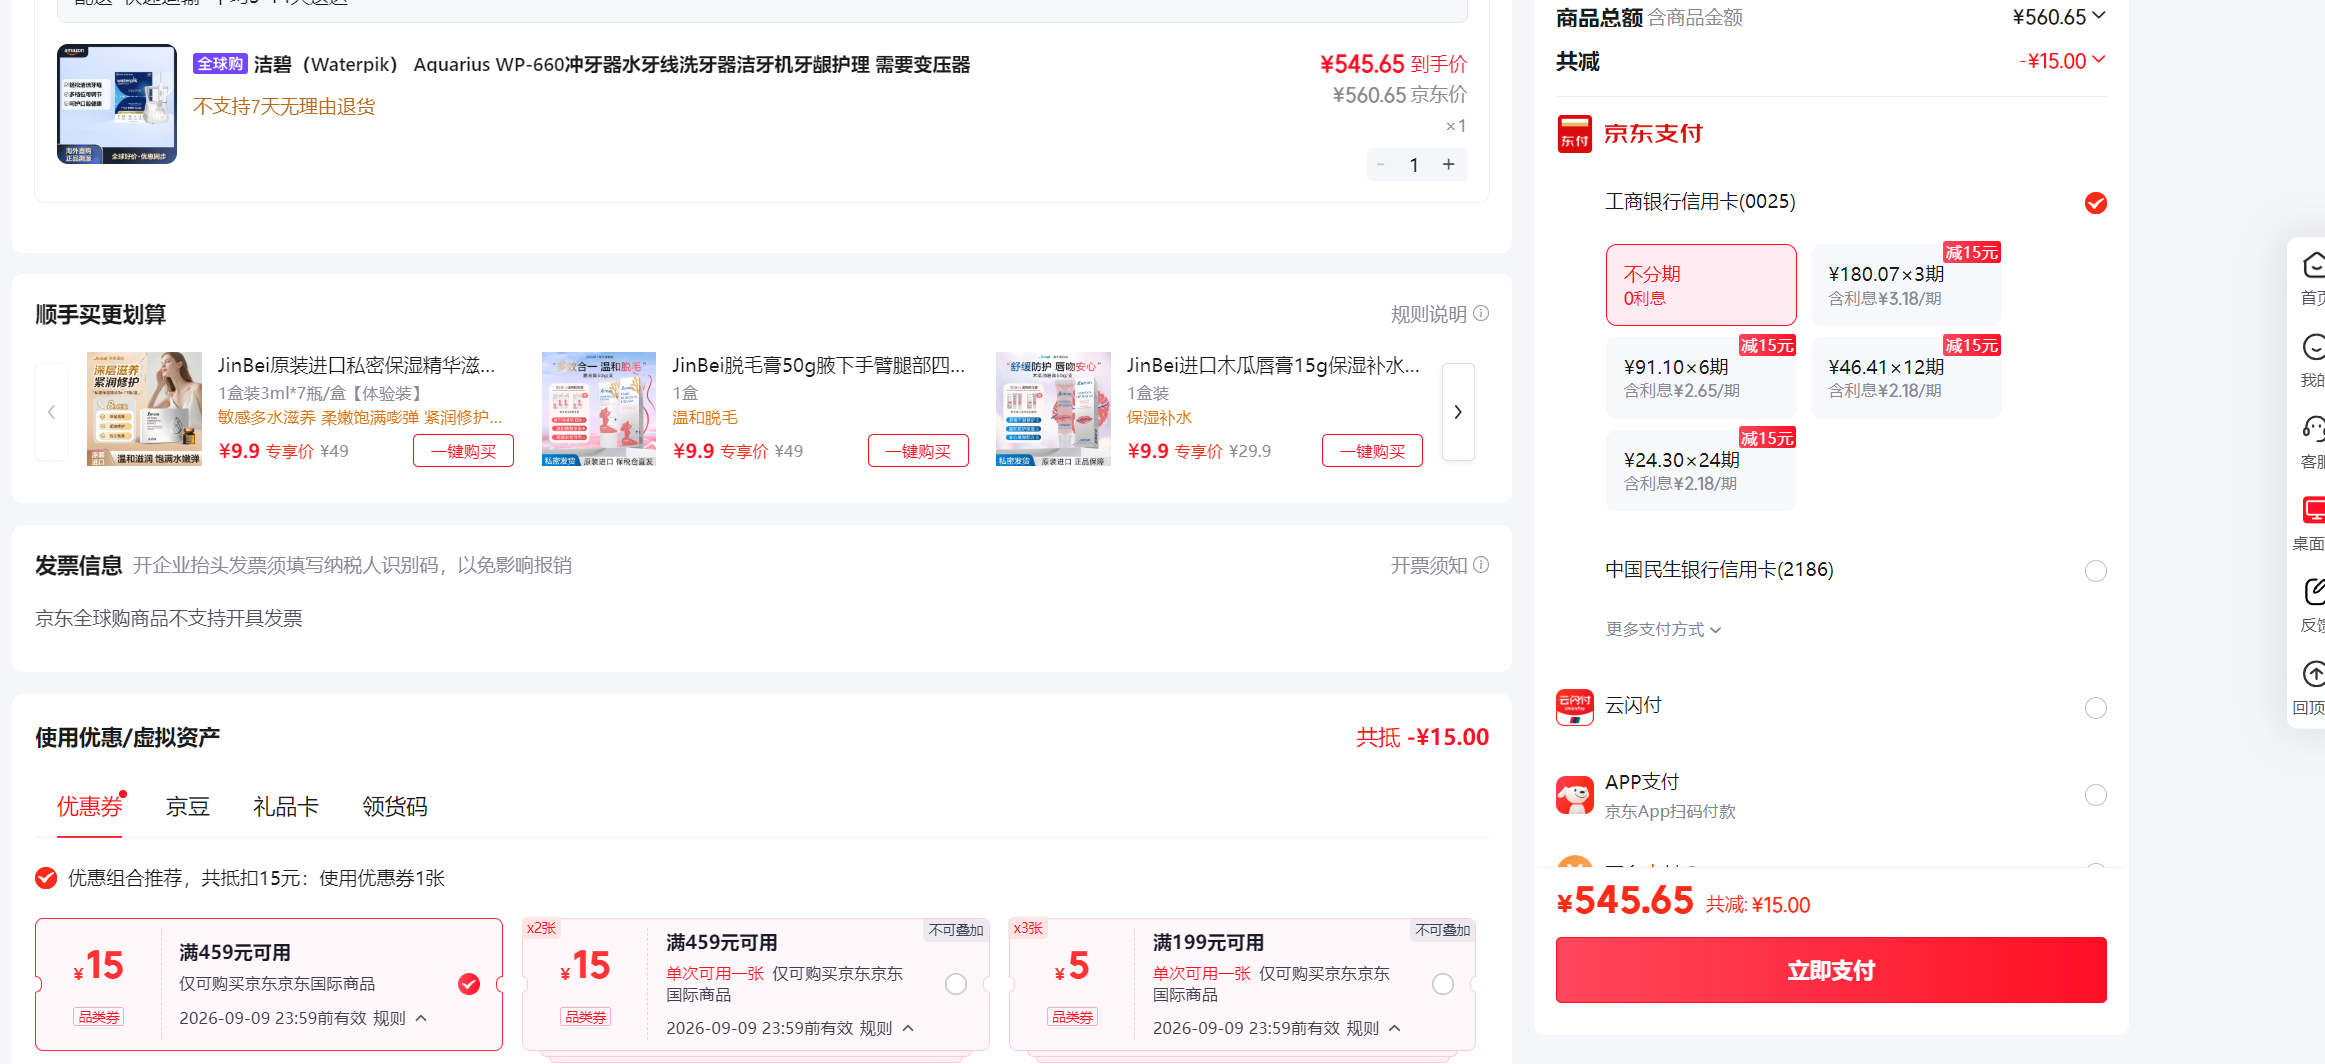
Task: Click the APP支付 JD dog icon
Action: [1575, 795]
